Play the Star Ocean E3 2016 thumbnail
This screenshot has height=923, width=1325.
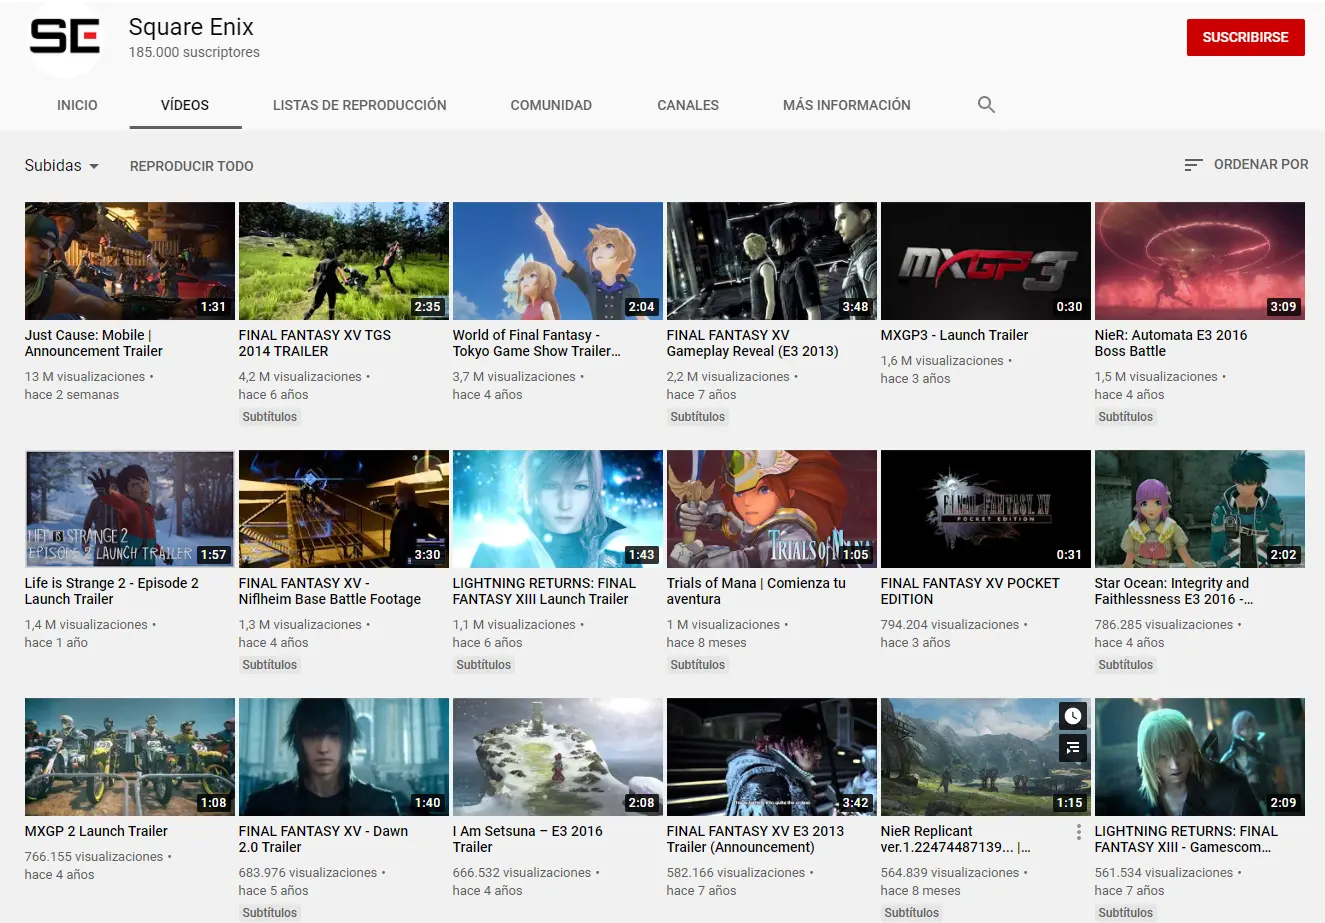[x=1200, y=509]
